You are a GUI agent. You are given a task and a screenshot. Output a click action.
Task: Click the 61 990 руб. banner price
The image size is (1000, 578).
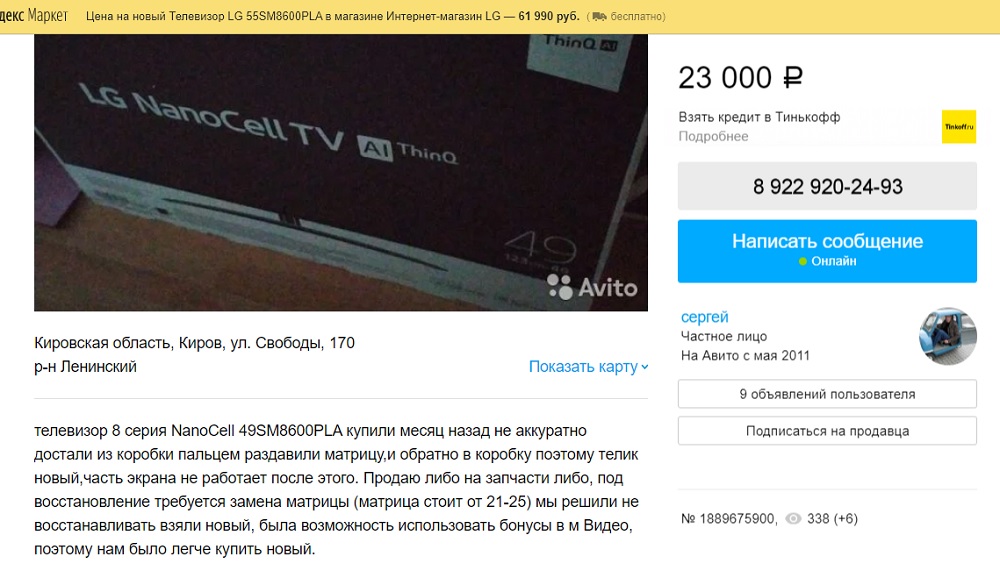click(548, 17)
